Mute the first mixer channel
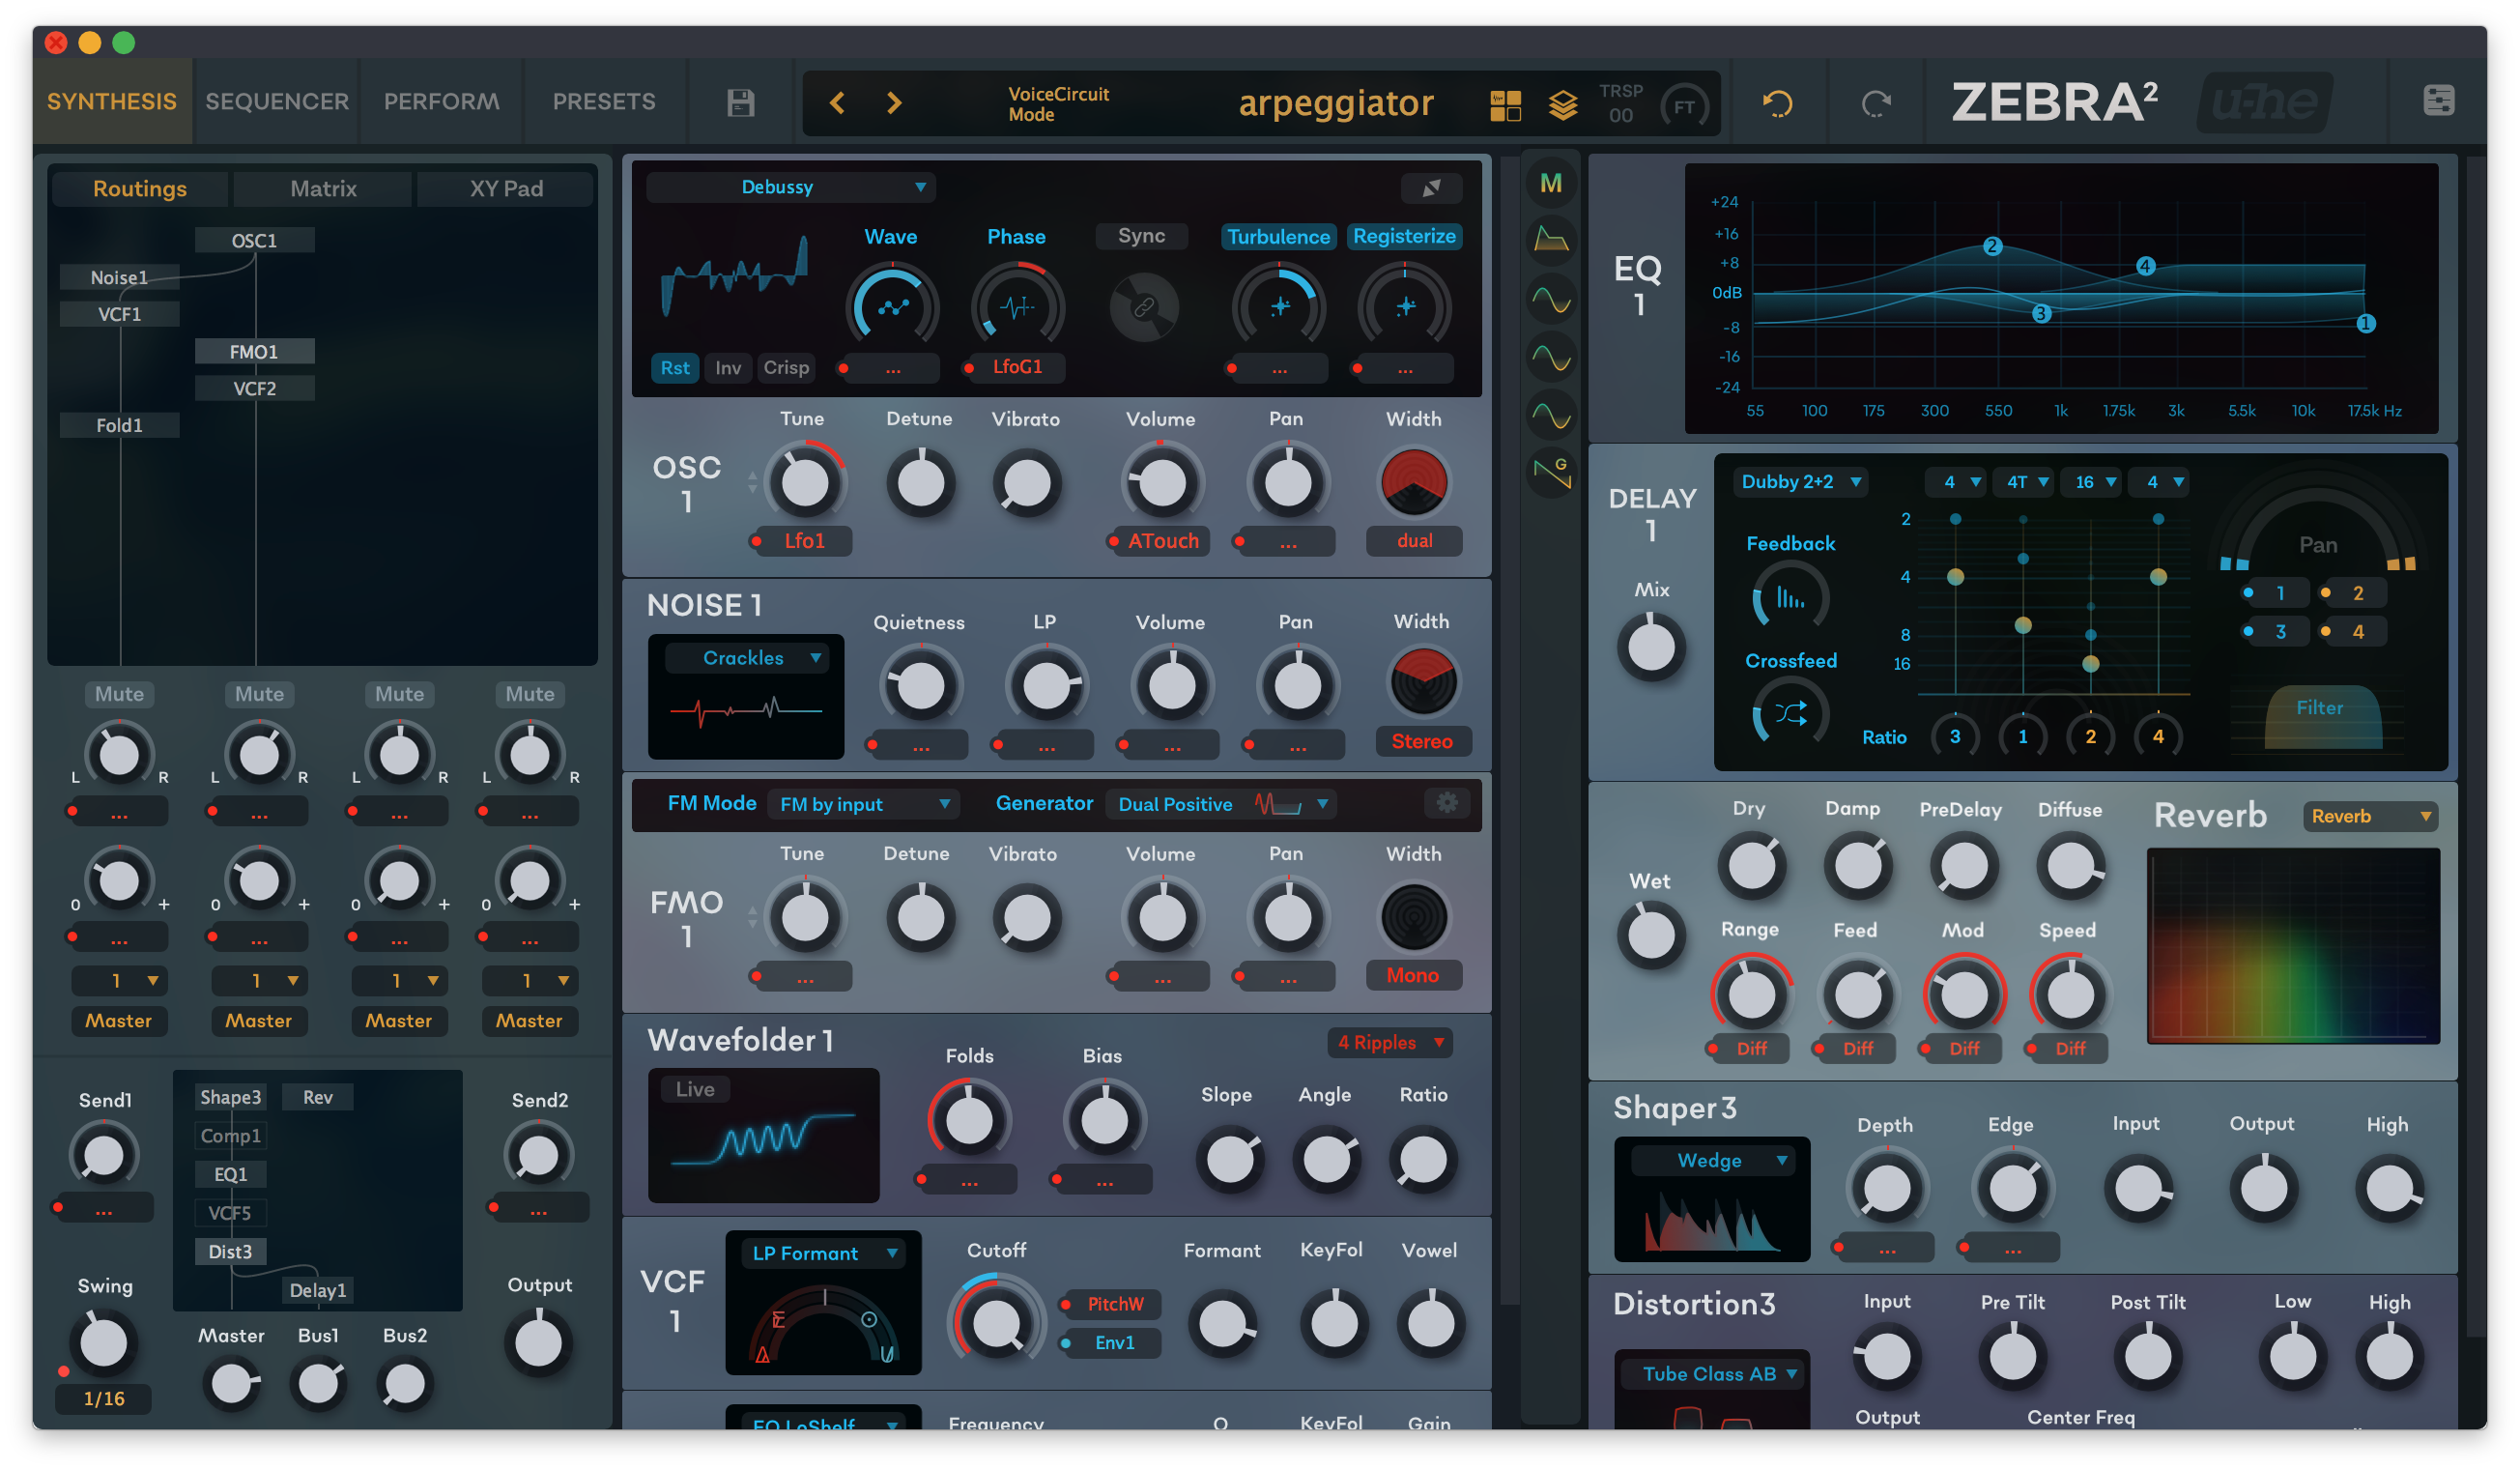The width and height of the screenshot is (2520, 1469). [x=119, y=694]
